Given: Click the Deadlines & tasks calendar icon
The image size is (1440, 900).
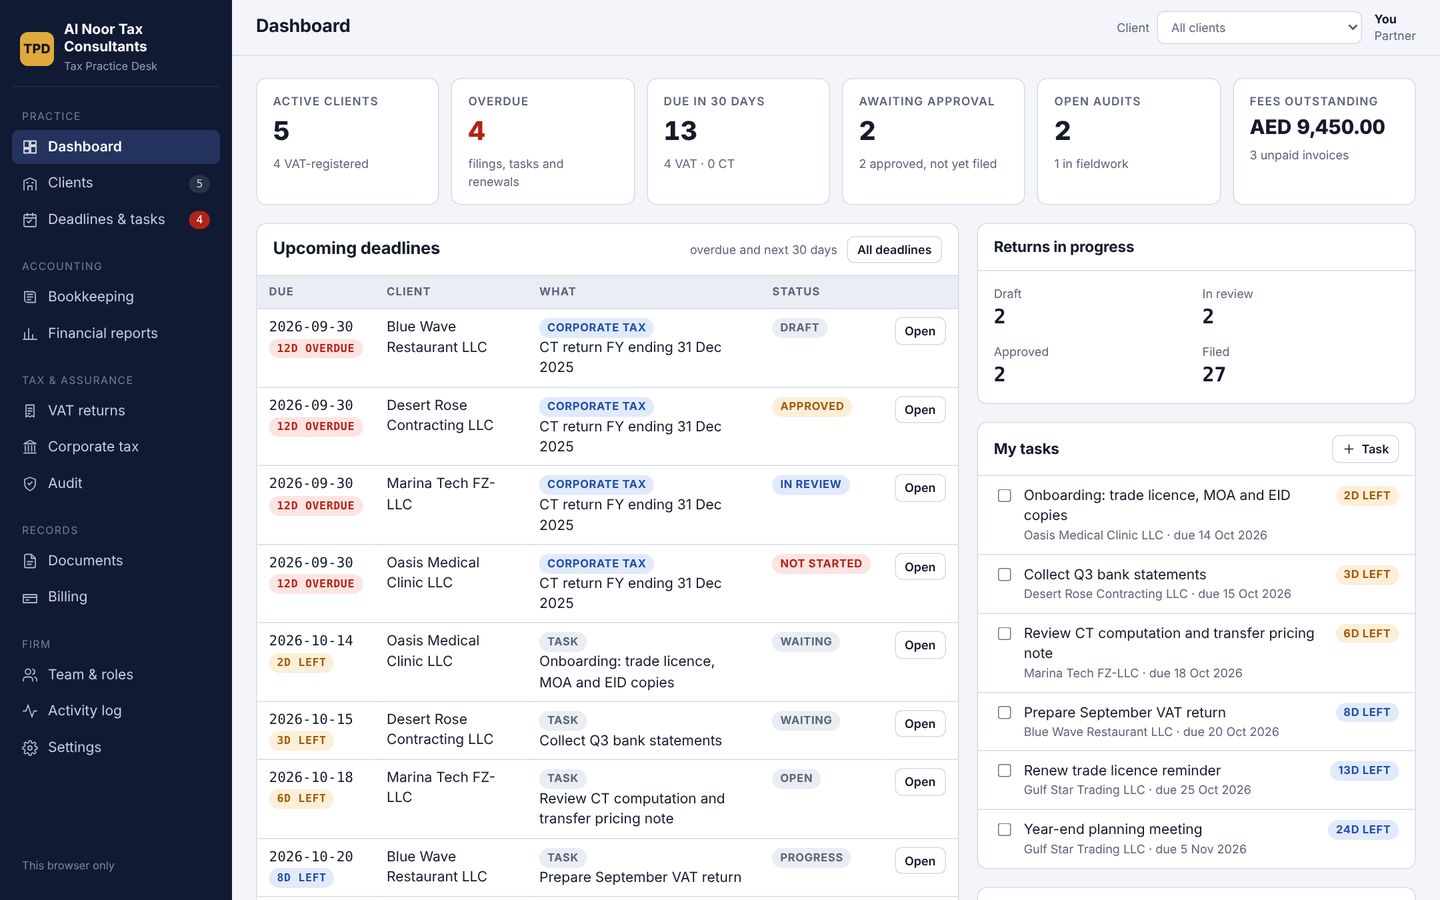Looking at the screenshot, I should [x=30, y=220].
